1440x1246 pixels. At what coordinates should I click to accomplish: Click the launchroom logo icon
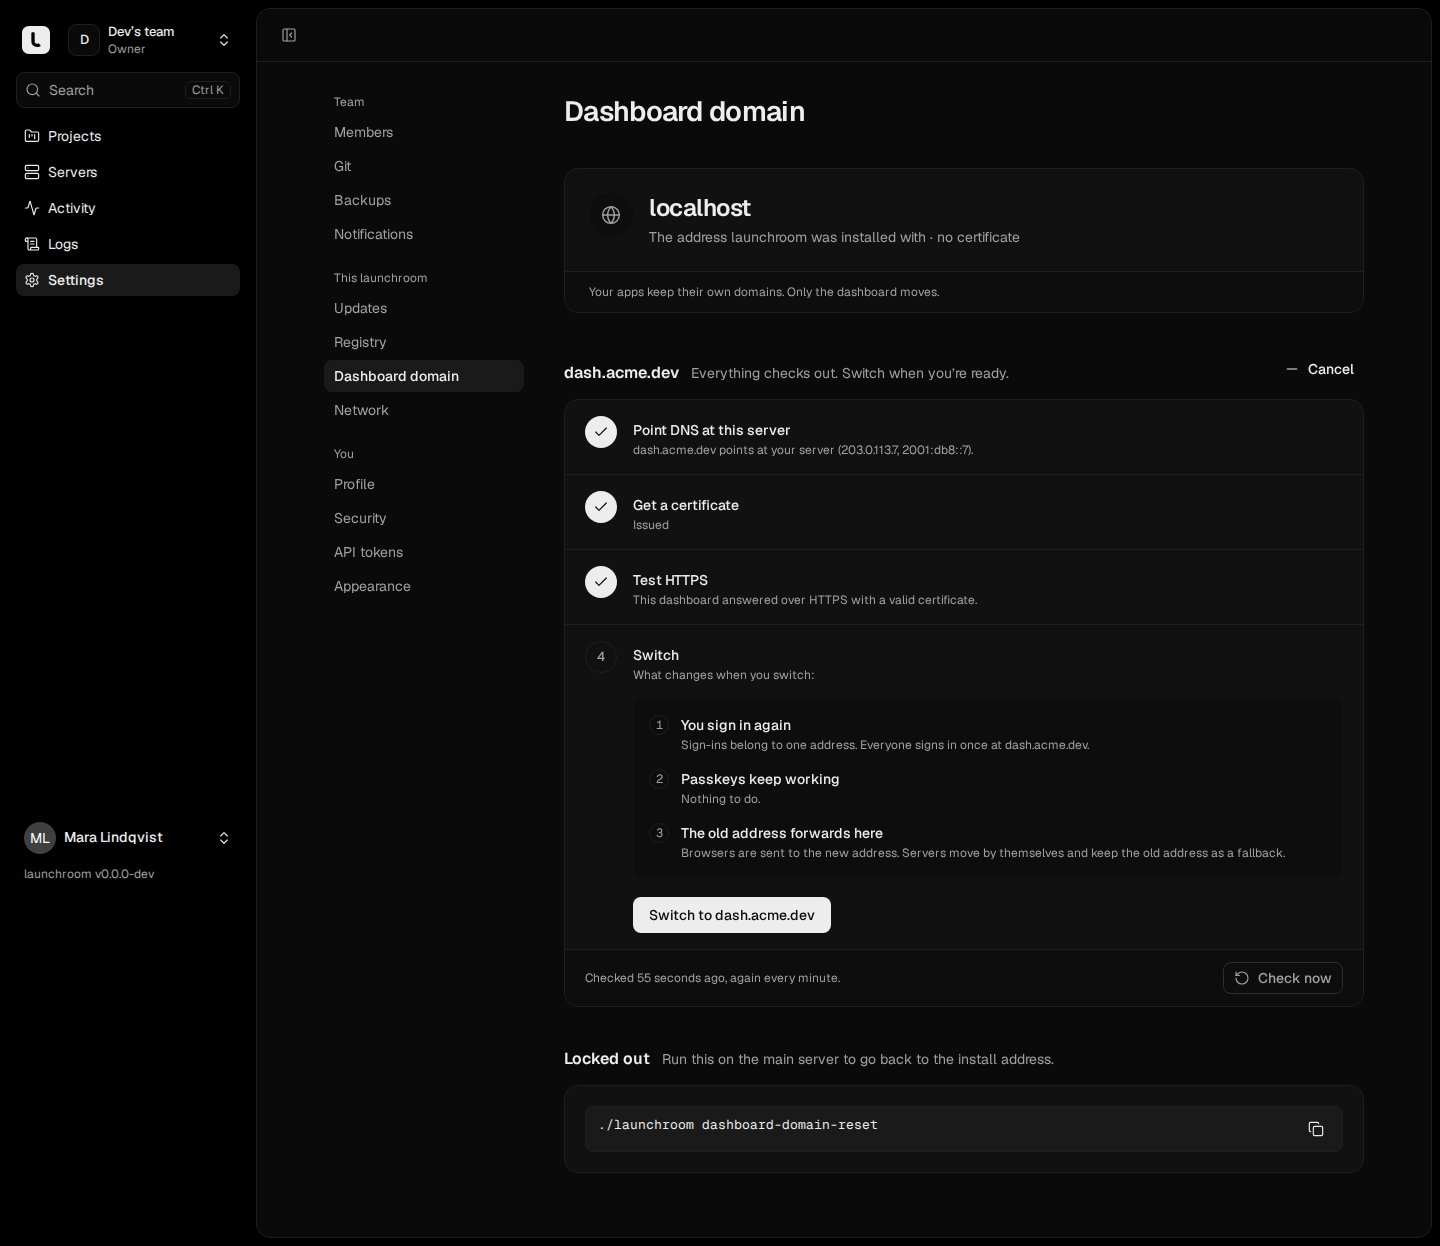point(36,40)
